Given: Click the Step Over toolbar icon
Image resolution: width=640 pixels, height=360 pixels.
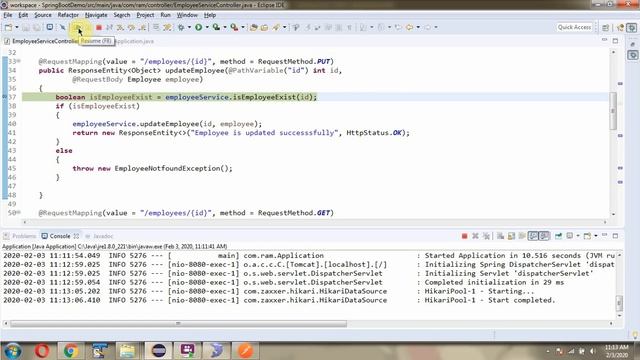Looking at the screenshot, I should [131, 27].
